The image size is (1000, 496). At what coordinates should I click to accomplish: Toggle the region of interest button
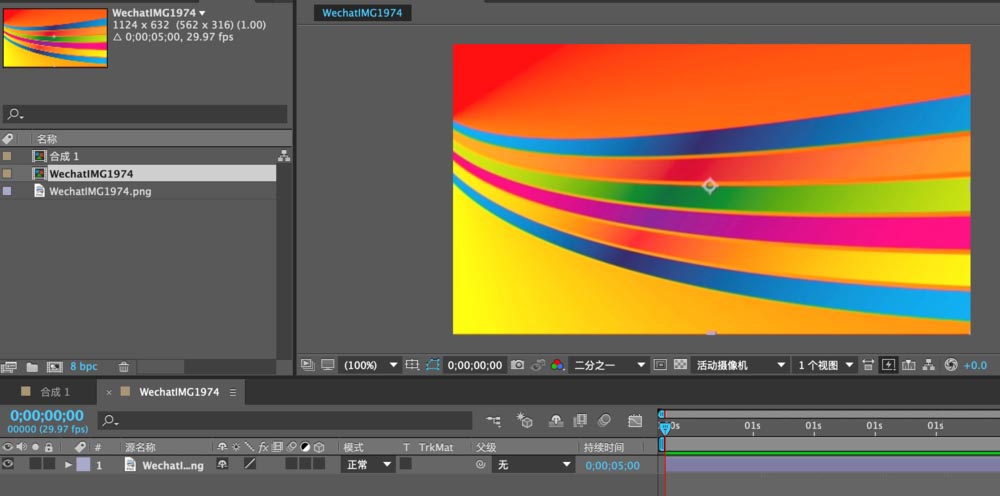[660, 365]
